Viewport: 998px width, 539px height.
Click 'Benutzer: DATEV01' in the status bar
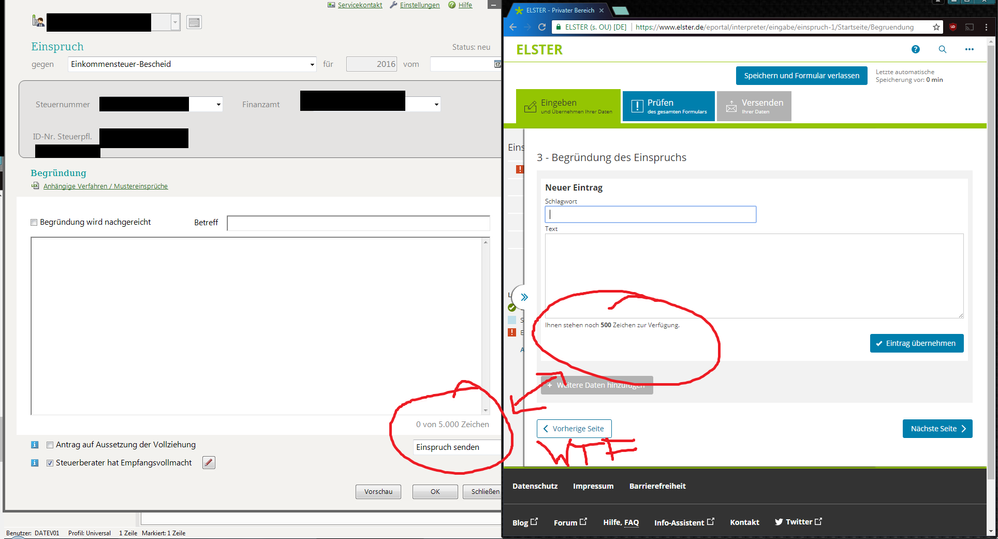32,533
